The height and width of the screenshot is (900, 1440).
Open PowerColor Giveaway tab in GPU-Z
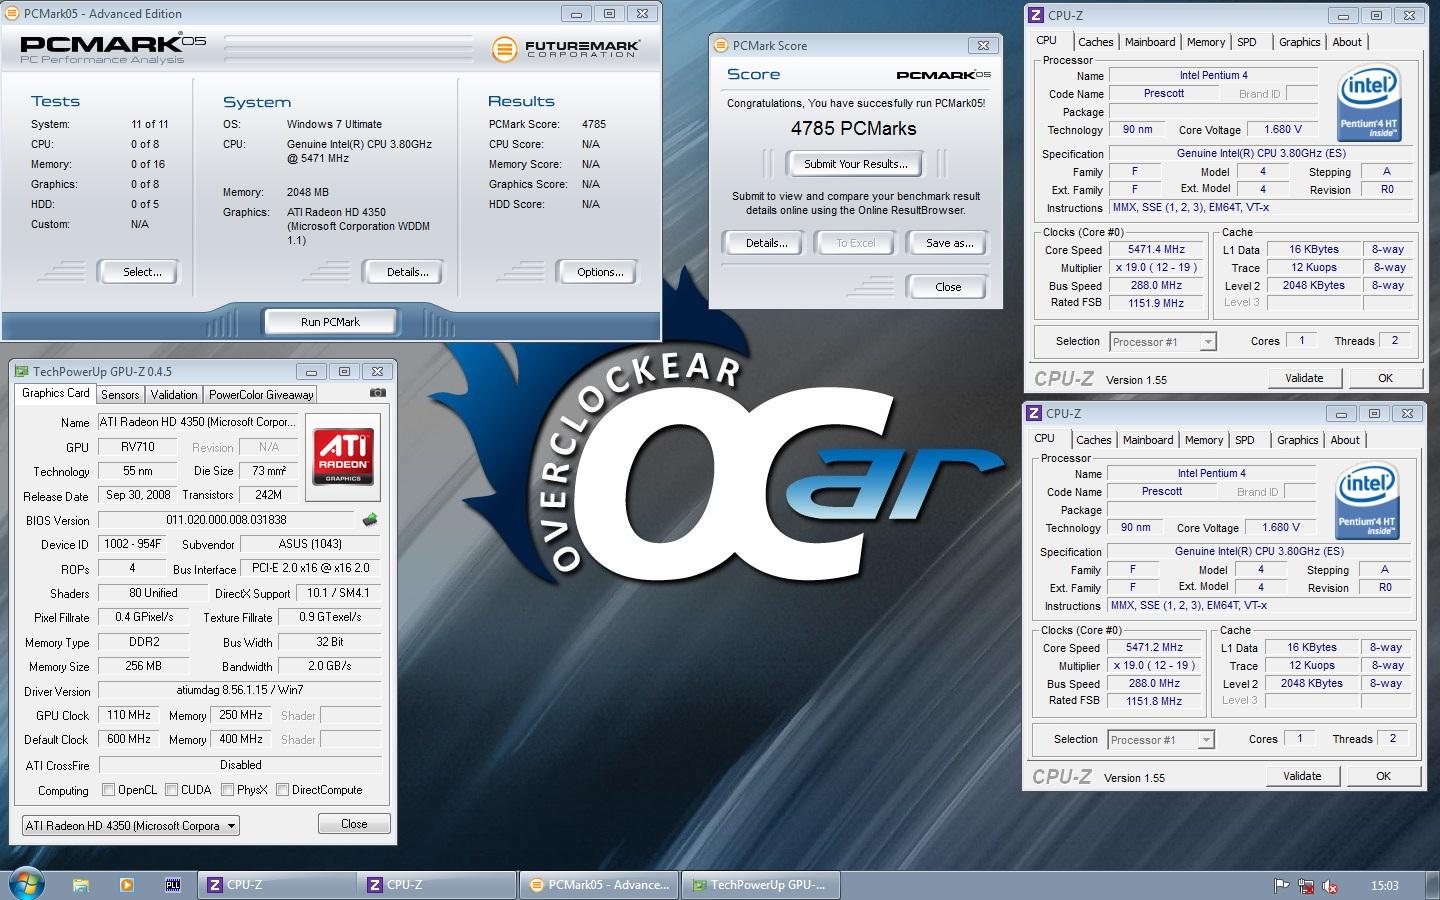pyautogui.click(x=261, y=395)
